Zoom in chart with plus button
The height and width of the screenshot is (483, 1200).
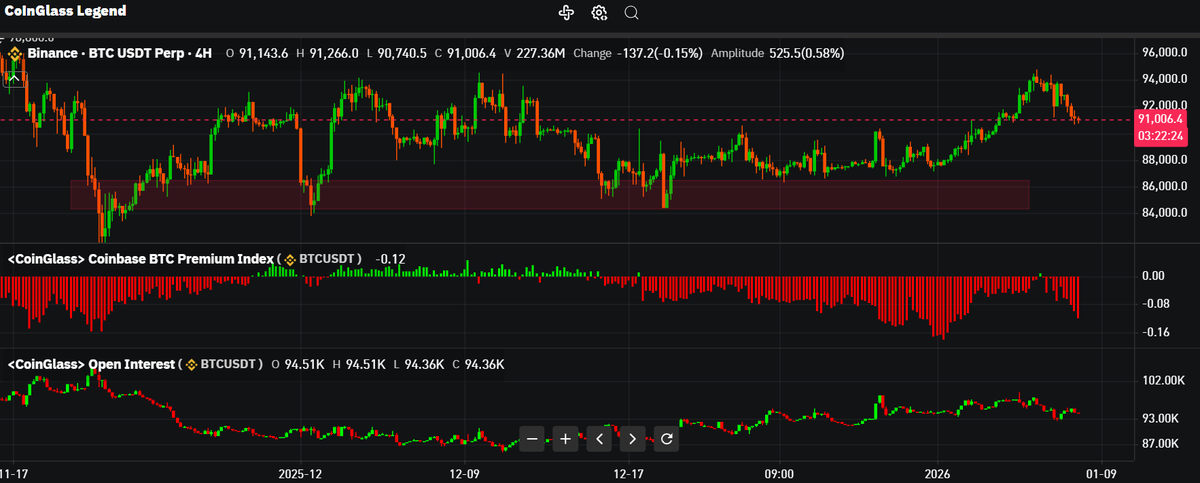pos(565,438)
